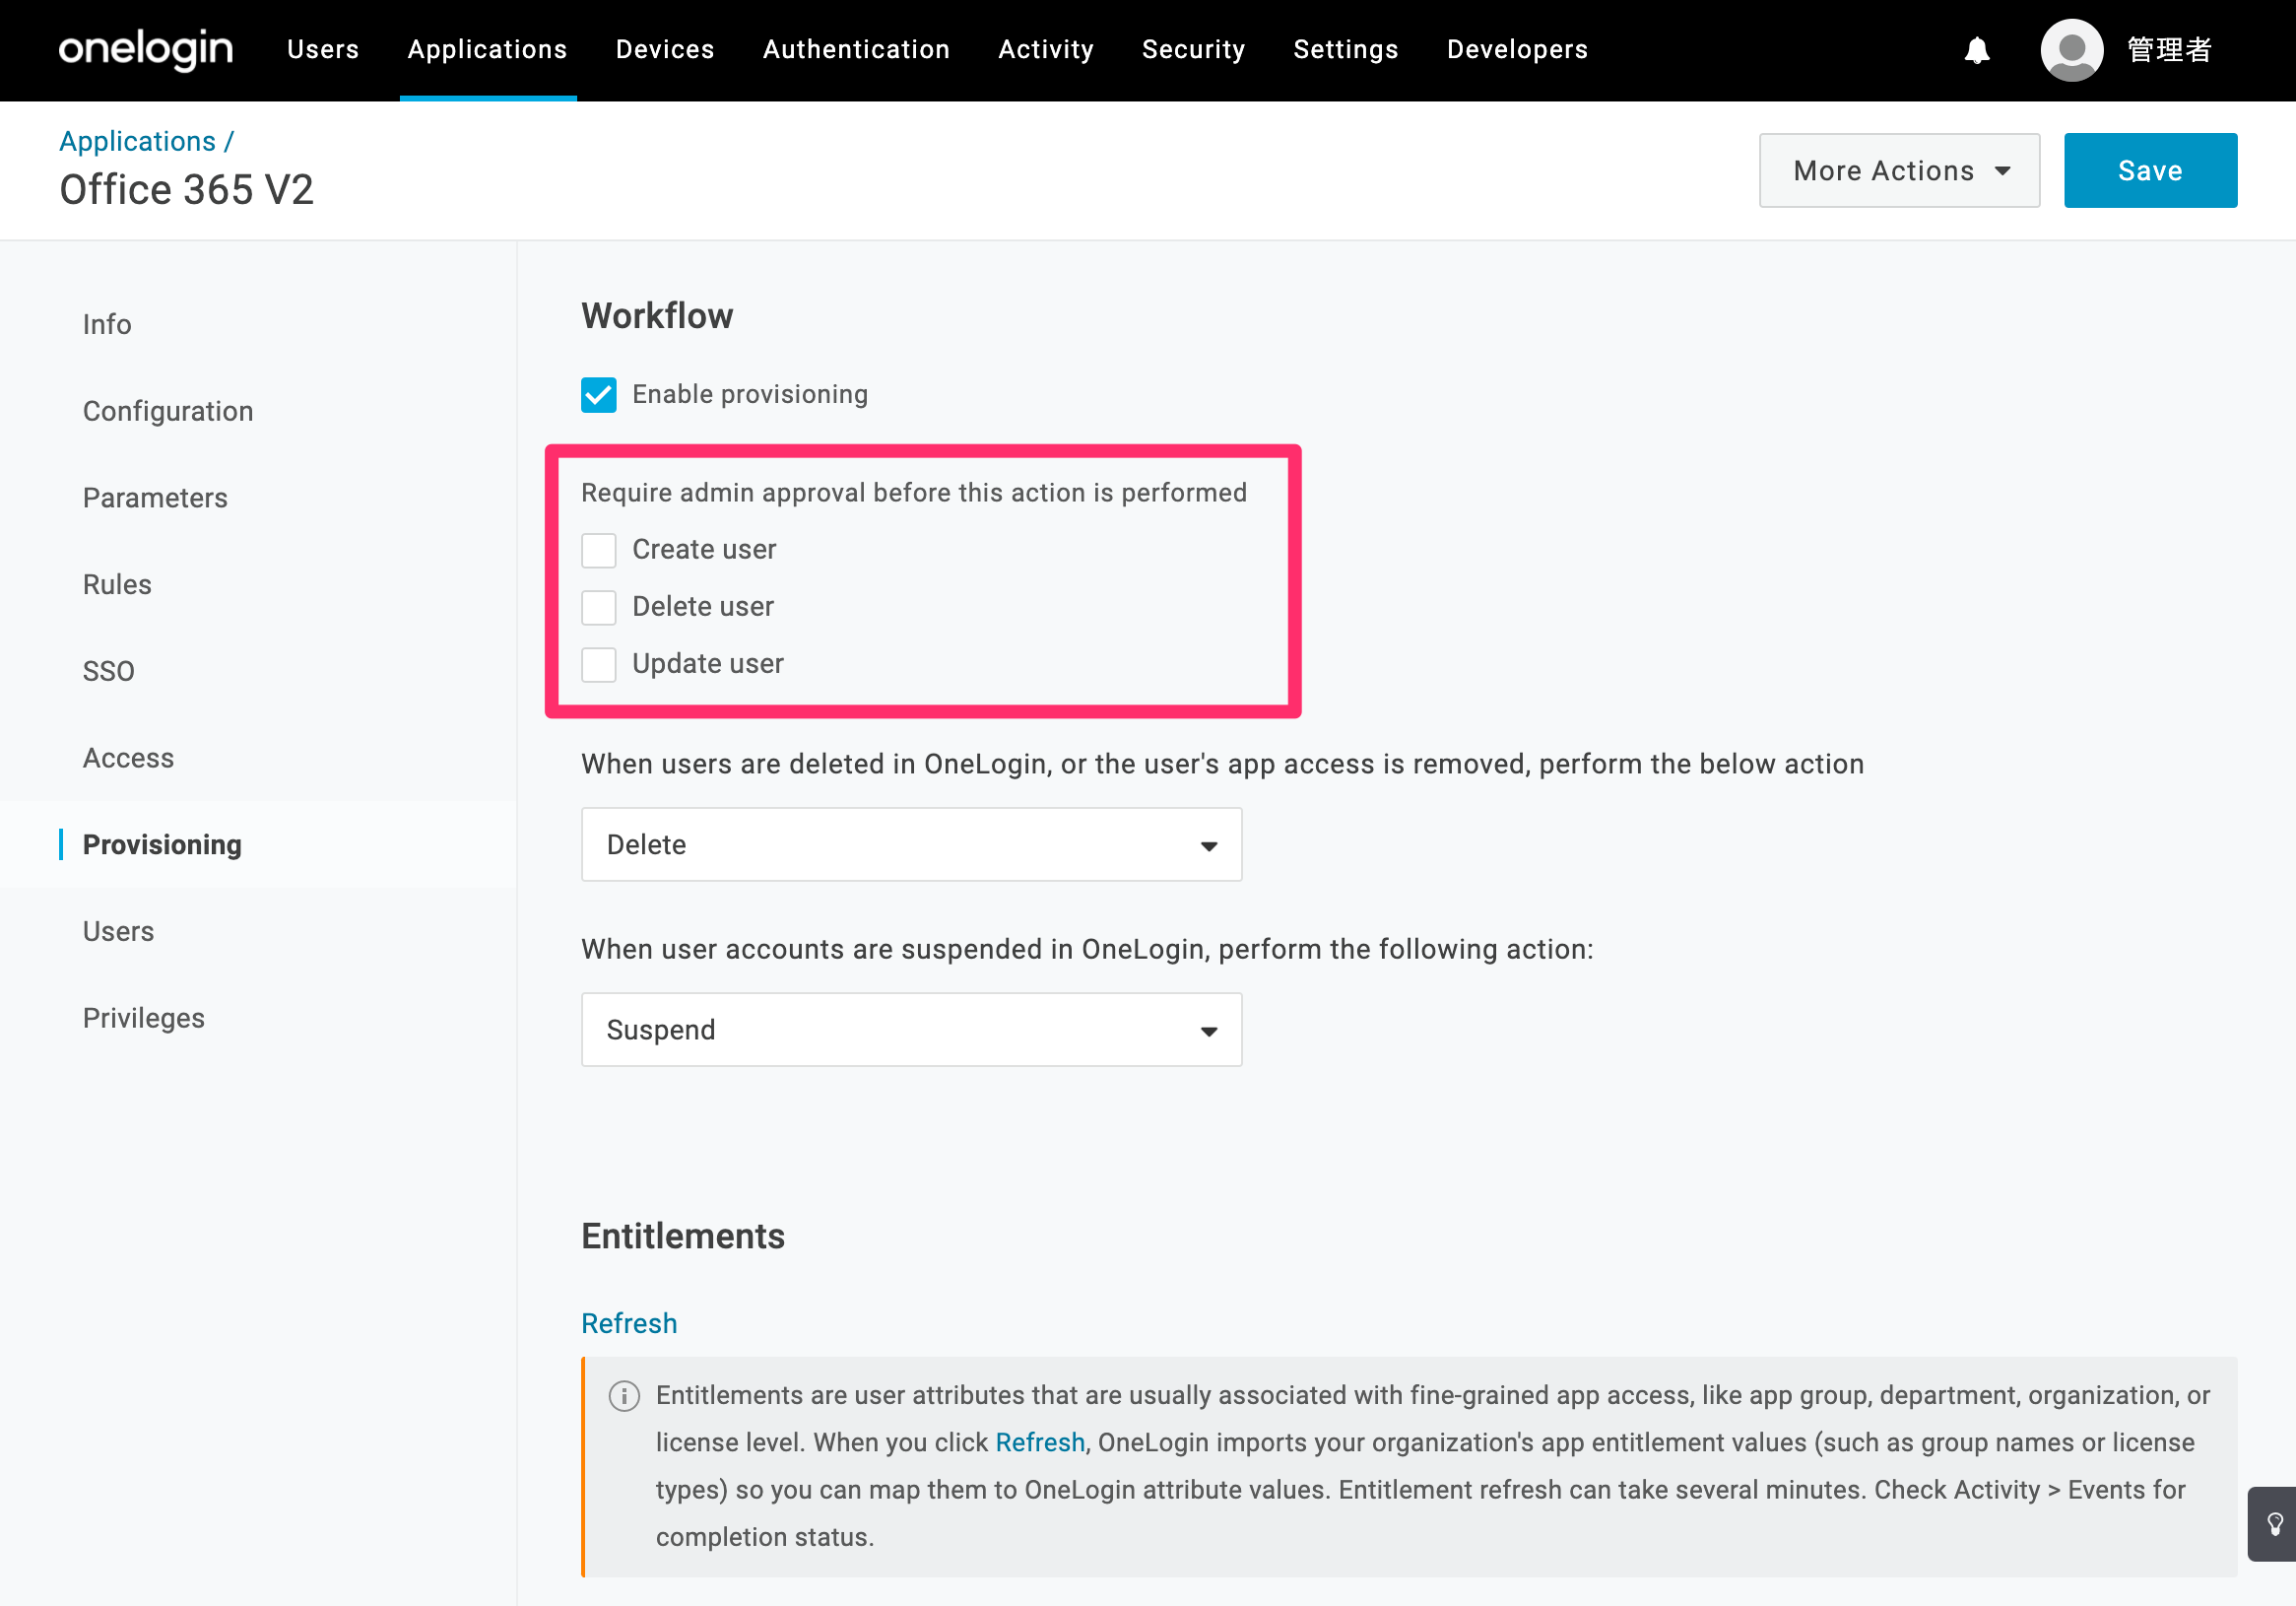Click the Entitlements section heading
Screen dimensions: 2296x1606
click(x=683, y=1237)
